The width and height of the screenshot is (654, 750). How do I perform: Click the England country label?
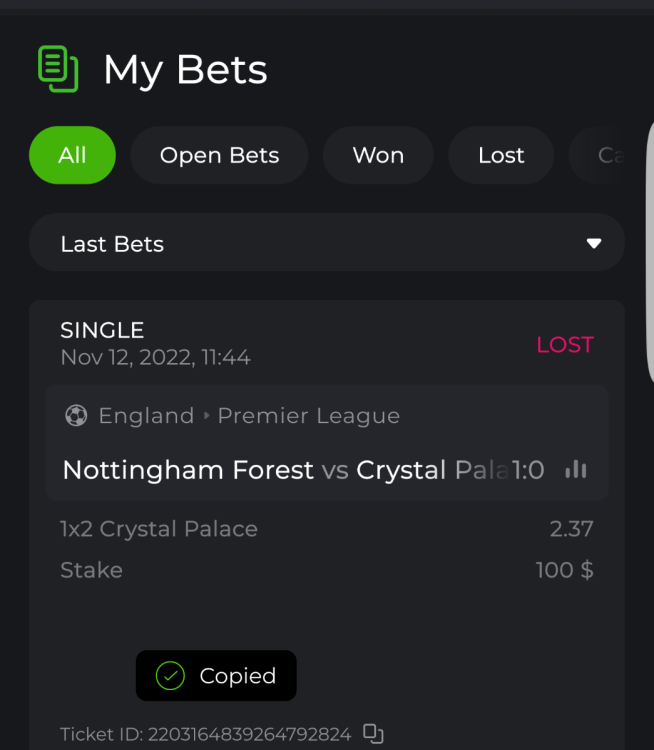click(x=146, y=416)
